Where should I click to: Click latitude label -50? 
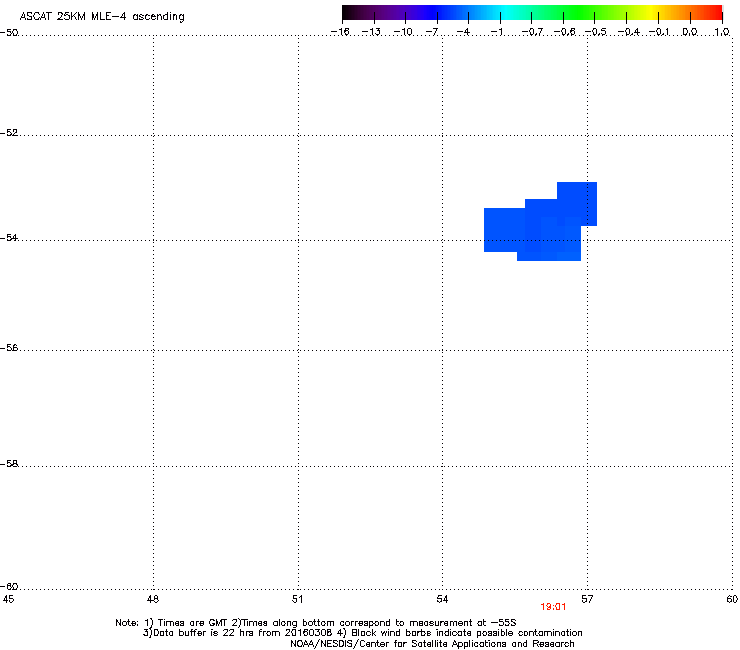pyautogui.click(x=9, y=33)
